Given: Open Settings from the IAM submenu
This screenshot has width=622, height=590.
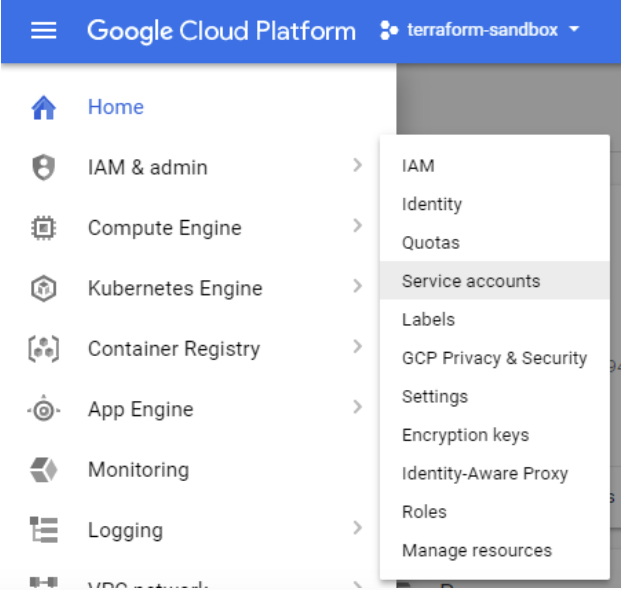Looking at the screenshot, I should point(495,396).
